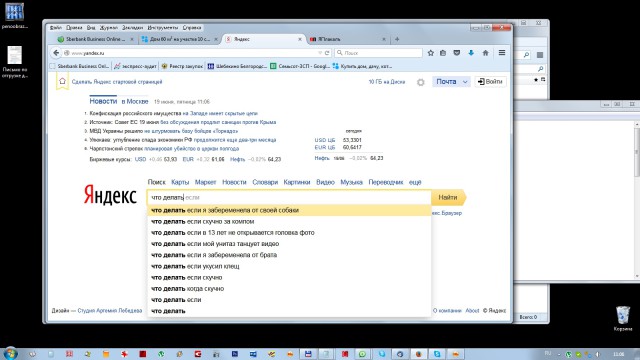Open a new tab with the plus button
This screenshot has width=640, height=360.
tap(397, 39)
